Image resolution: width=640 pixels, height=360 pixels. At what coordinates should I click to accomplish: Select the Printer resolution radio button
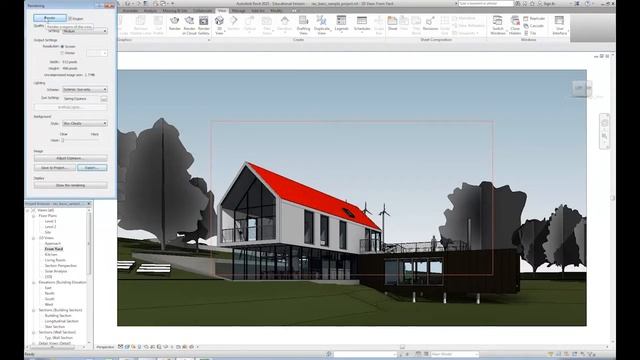pos(62,53)
